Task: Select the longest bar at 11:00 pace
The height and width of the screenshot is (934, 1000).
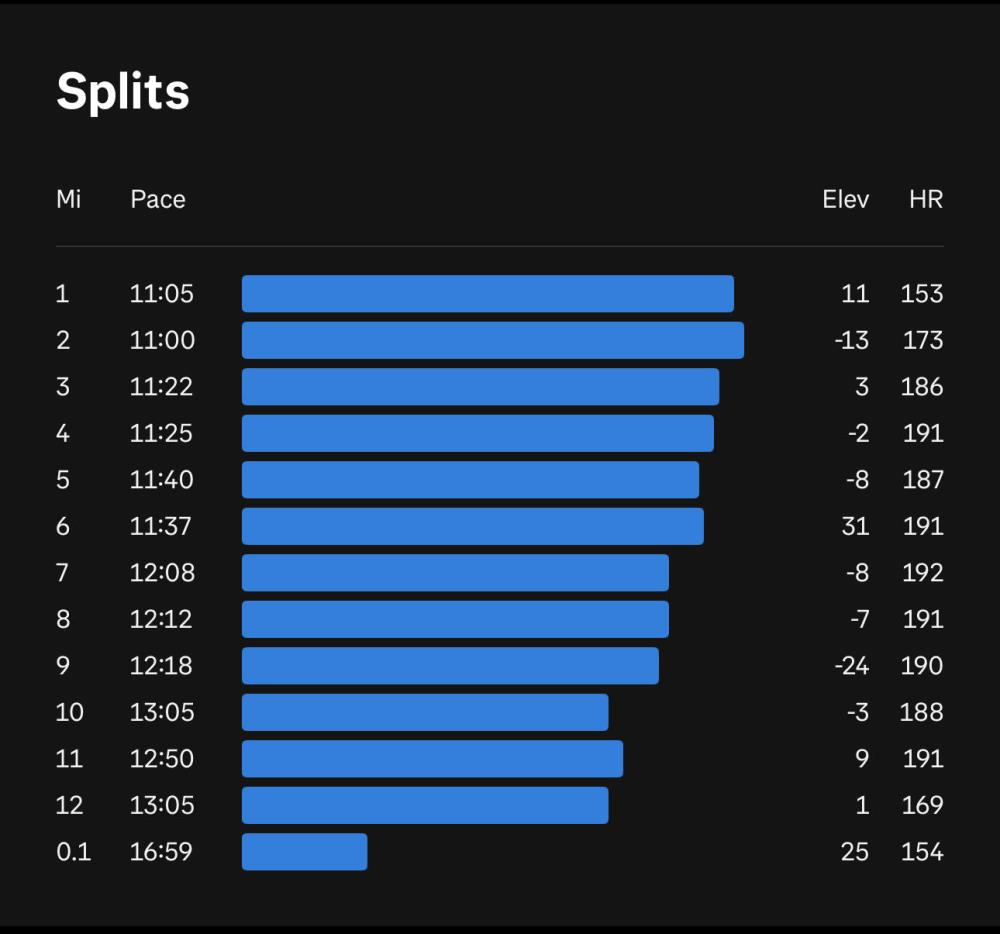Action: click(x=492, y=340)
